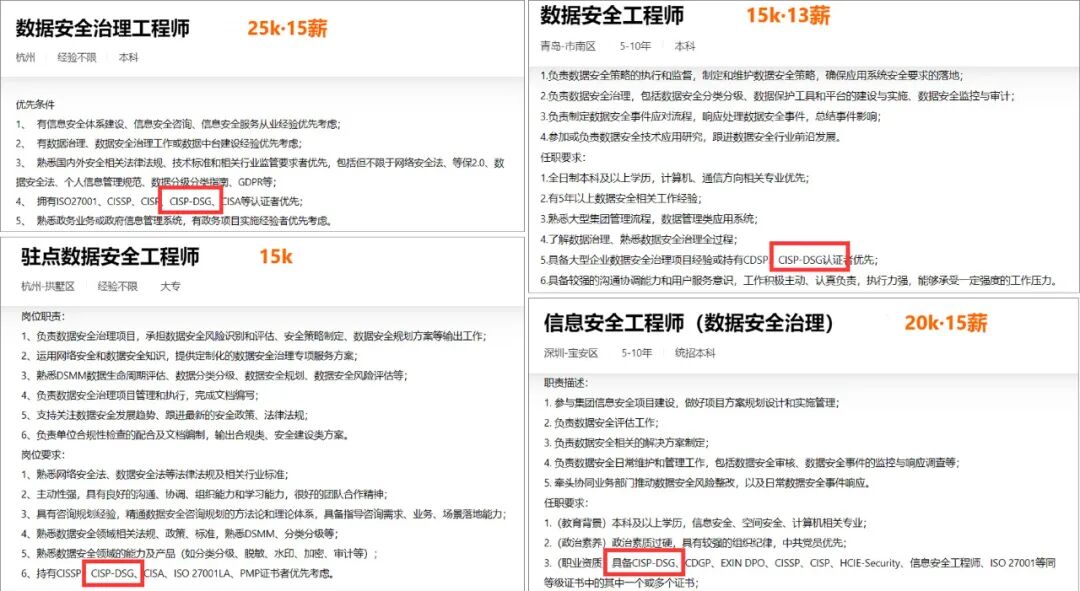Click the heading "职责描述:"

point(566,383)
